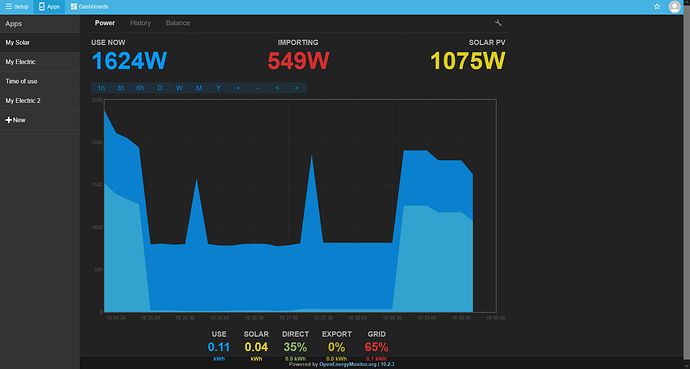Click the GRID 65% statistic
690x369 pixels.
[x=376, y=347]
